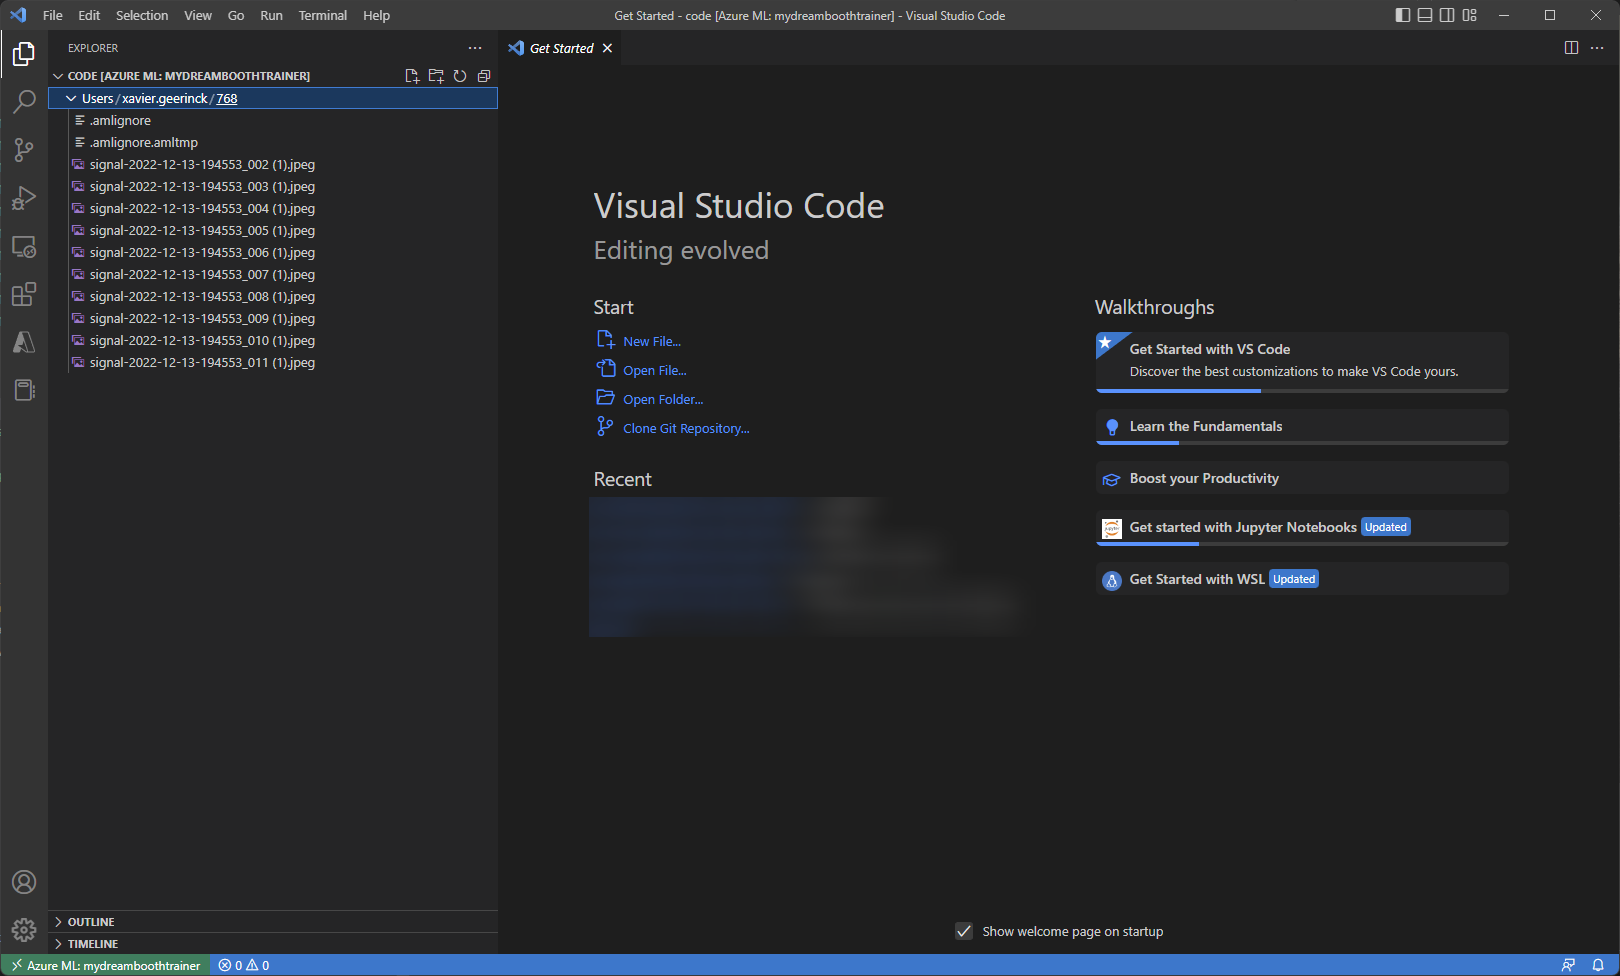
Task: Open Explorer views and more actions menu
Action: 475,48
